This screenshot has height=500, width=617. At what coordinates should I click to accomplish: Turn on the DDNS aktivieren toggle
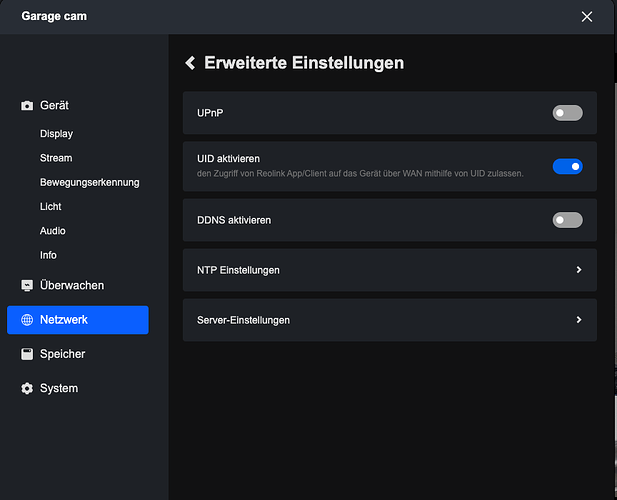point(567,220)
